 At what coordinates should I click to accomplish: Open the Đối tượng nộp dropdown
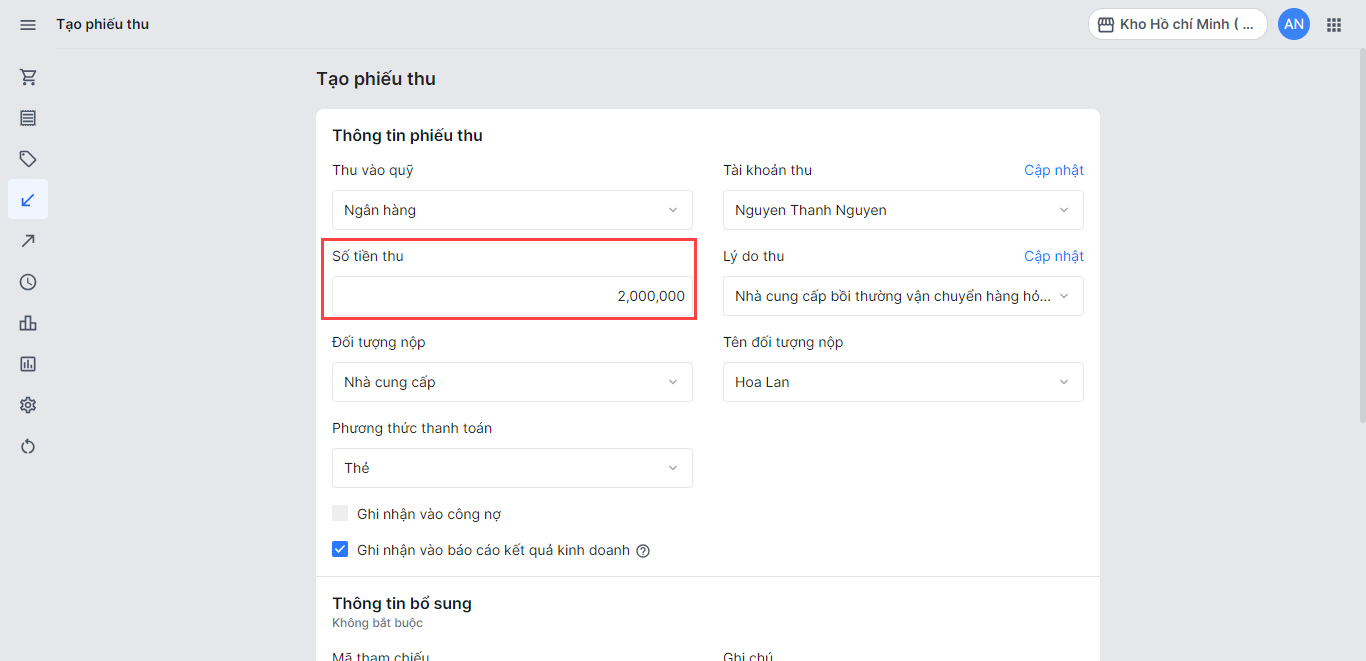512,382
